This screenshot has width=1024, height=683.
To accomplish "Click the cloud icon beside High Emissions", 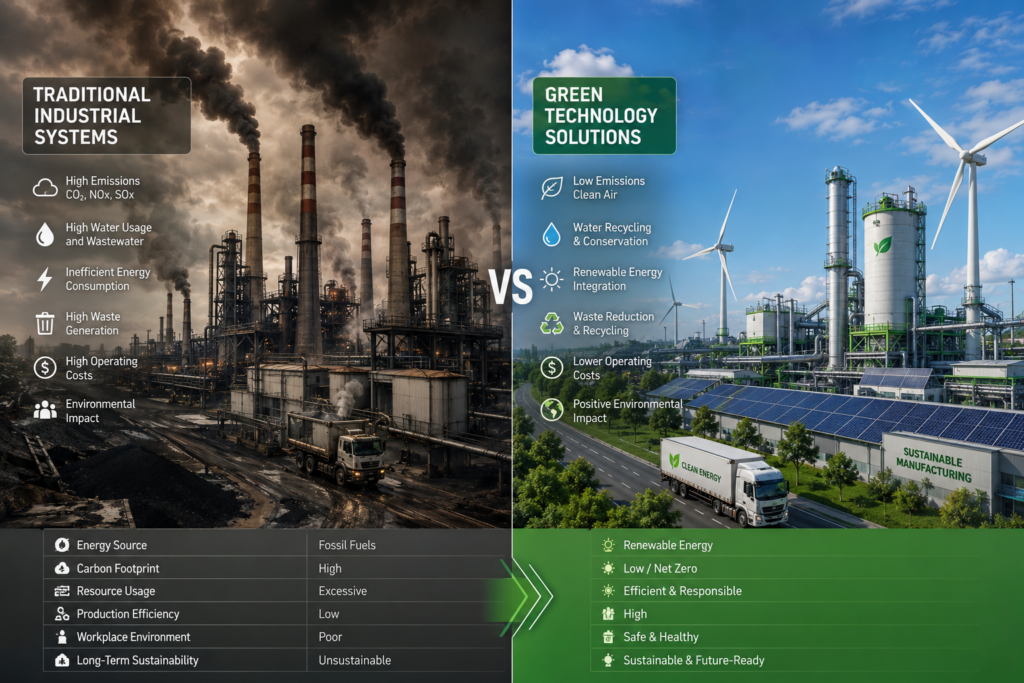I will tap(45, 188).
